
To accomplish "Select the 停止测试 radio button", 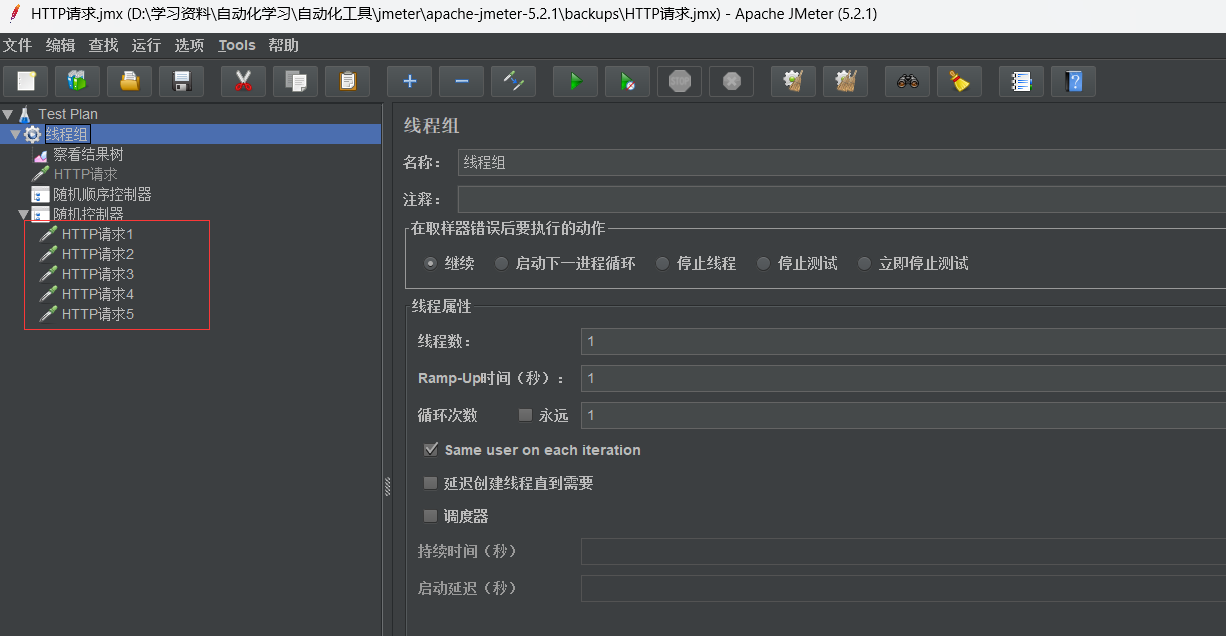I will (x=763, y=264).
